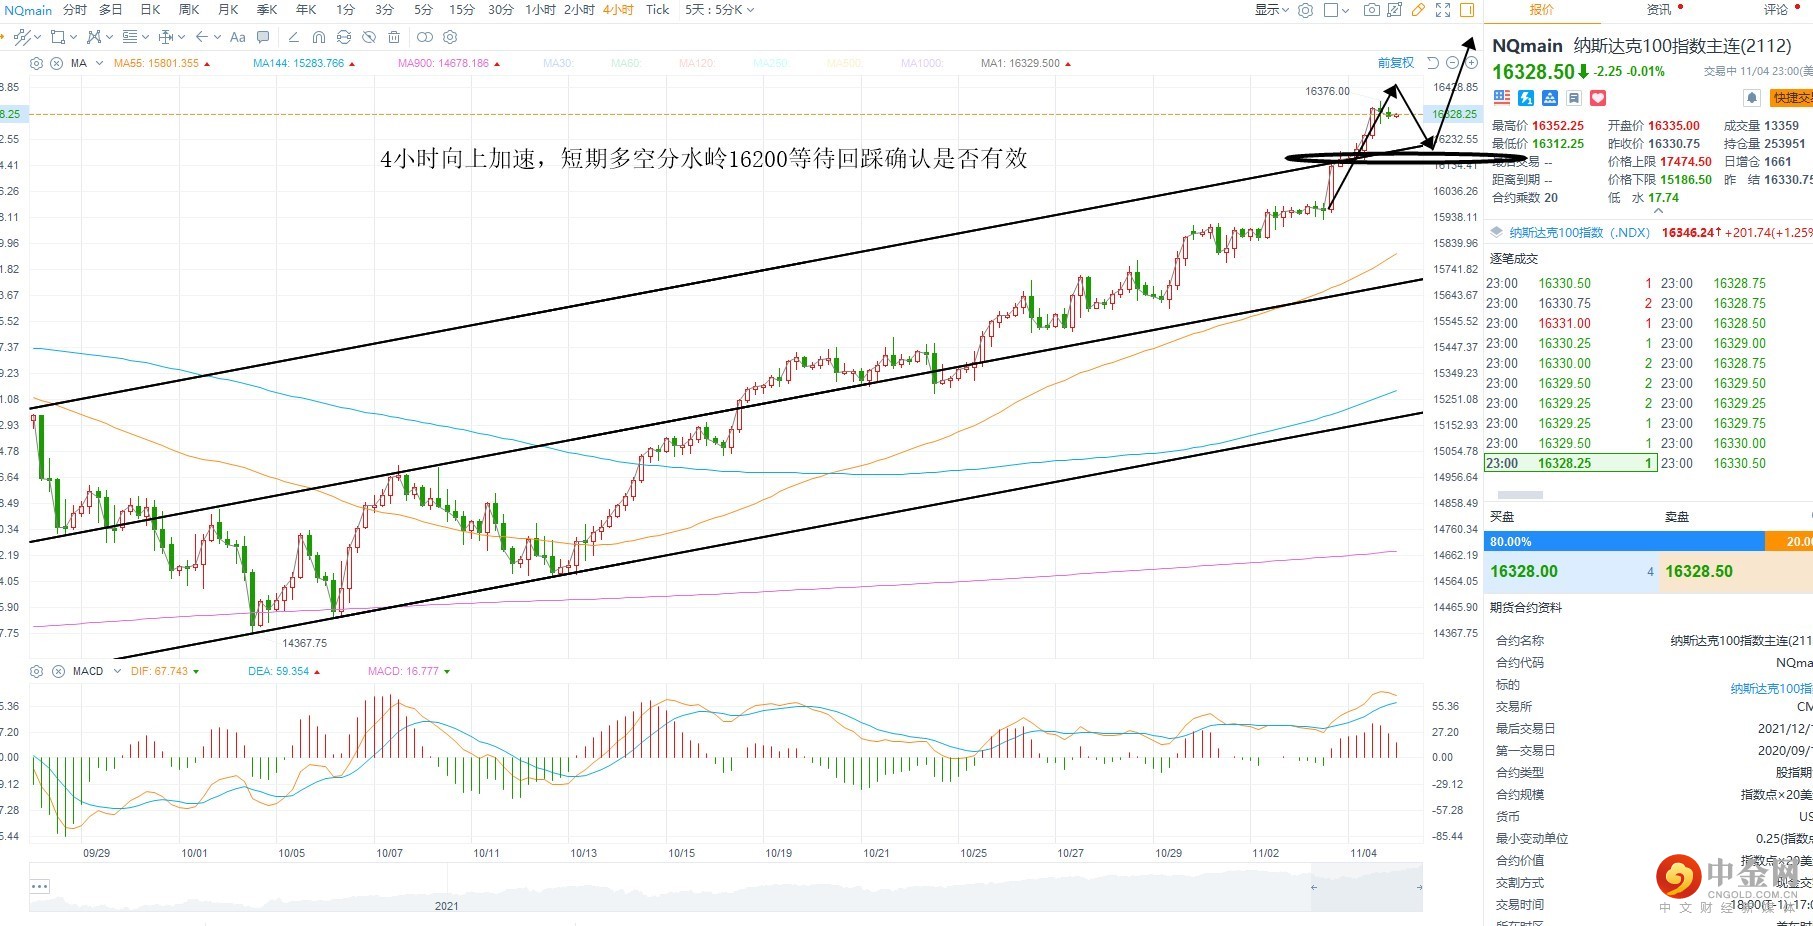This screenshot has width=1813, height=926.
Task: Select the rectangle shape drawing tool
Action: tap(58, 37)
